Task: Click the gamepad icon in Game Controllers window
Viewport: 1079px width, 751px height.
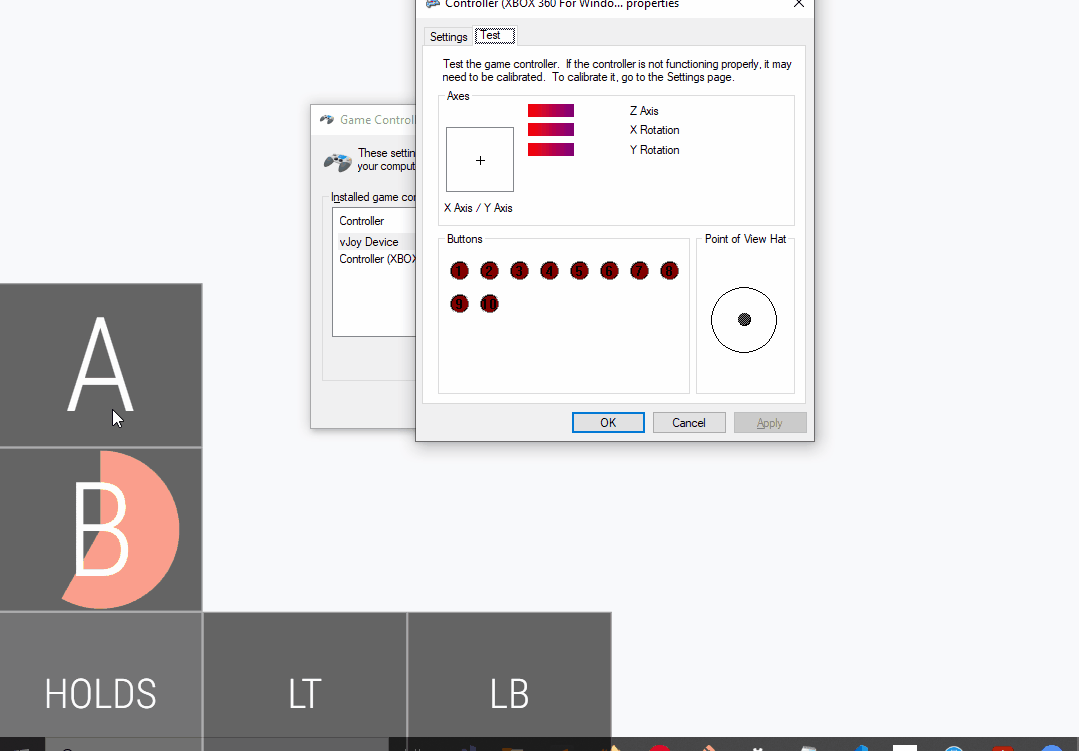Action: pos(338,162)
